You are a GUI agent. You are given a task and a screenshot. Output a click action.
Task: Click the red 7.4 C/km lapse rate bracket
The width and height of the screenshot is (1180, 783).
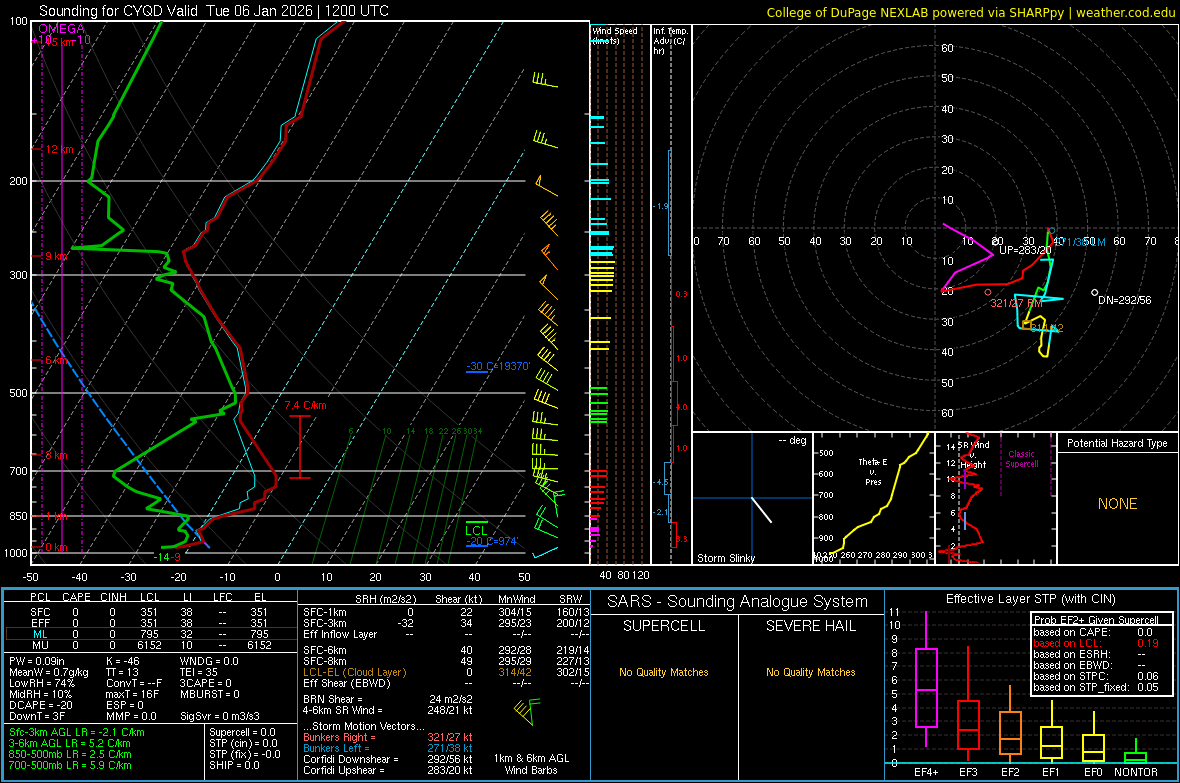click(300, 446)
